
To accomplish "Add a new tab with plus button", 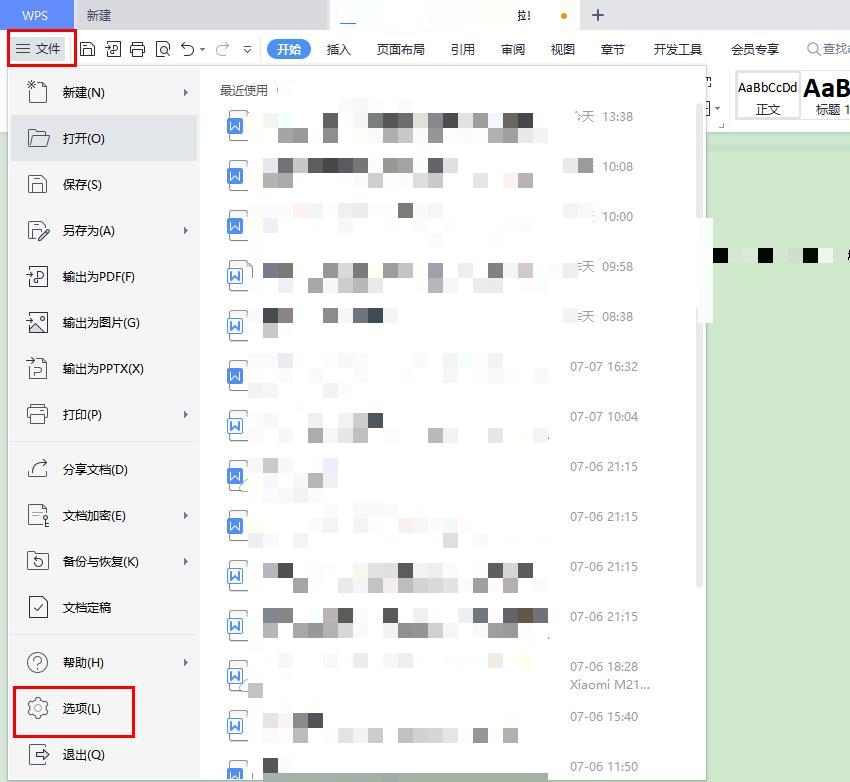I will tap(598, 15).
